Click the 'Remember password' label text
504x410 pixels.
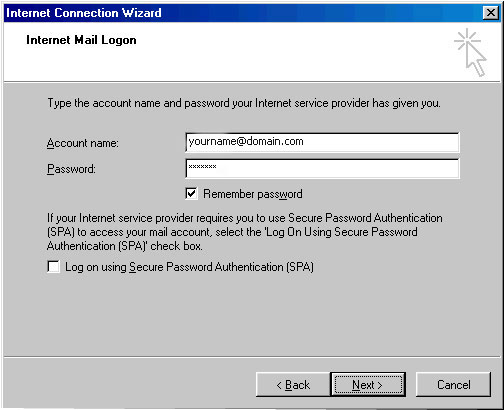253,194
